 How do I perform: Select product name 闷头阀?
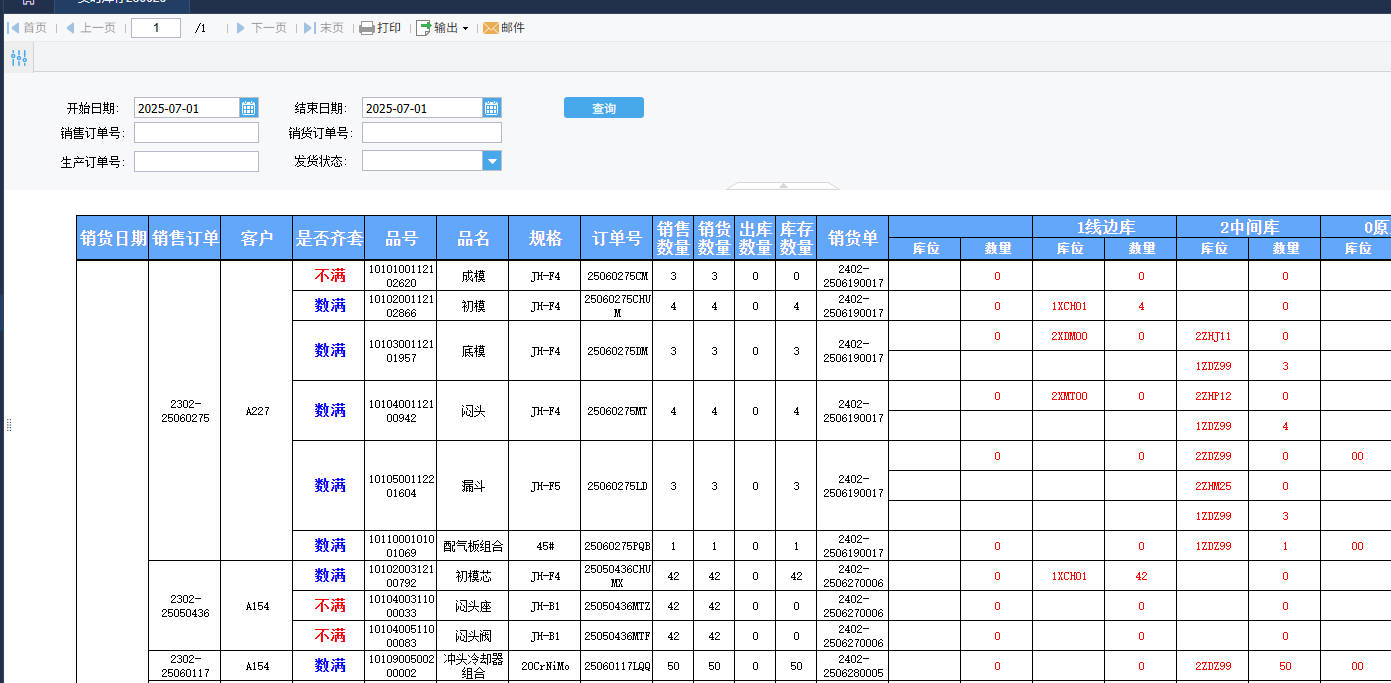pyautogui.click(x=473, y=636)
